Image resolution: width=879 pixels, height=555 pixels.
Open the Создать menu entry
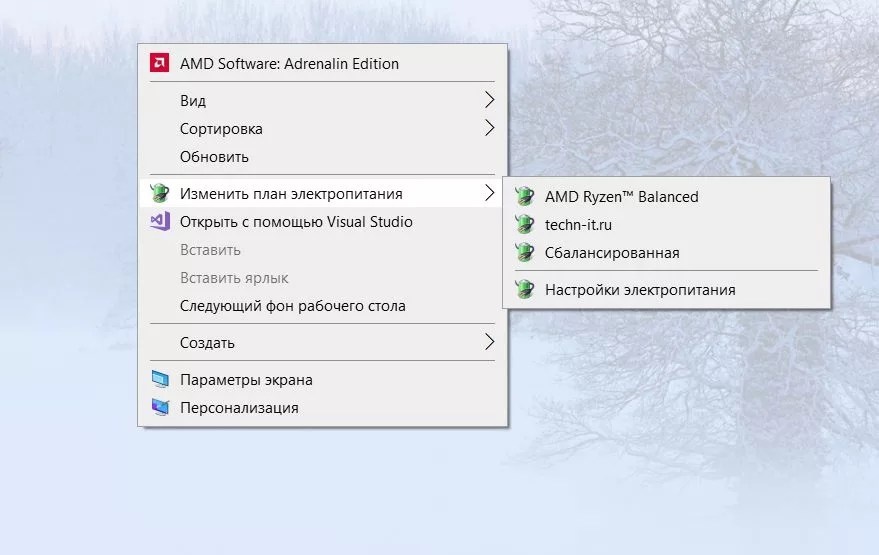pyautogui.click(x=322, y=343)
